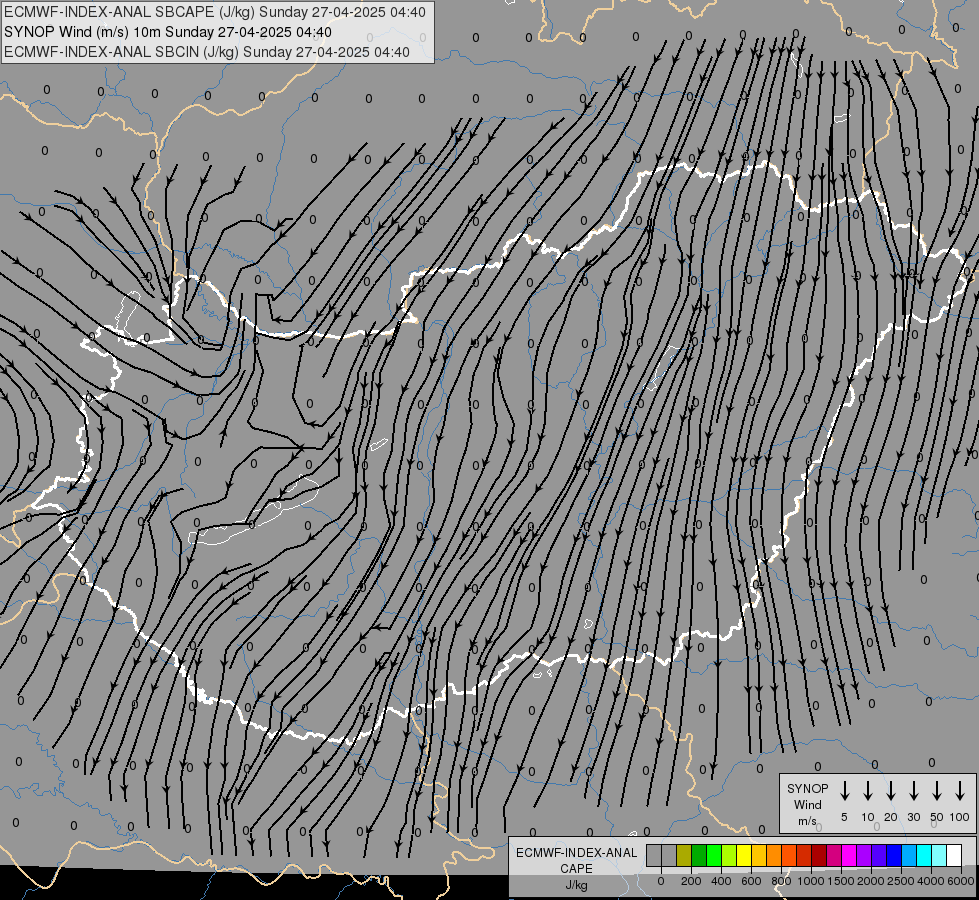Click the purple CAPE swatch left of 2000
The image size is (979, 900).
coord(864,855)
